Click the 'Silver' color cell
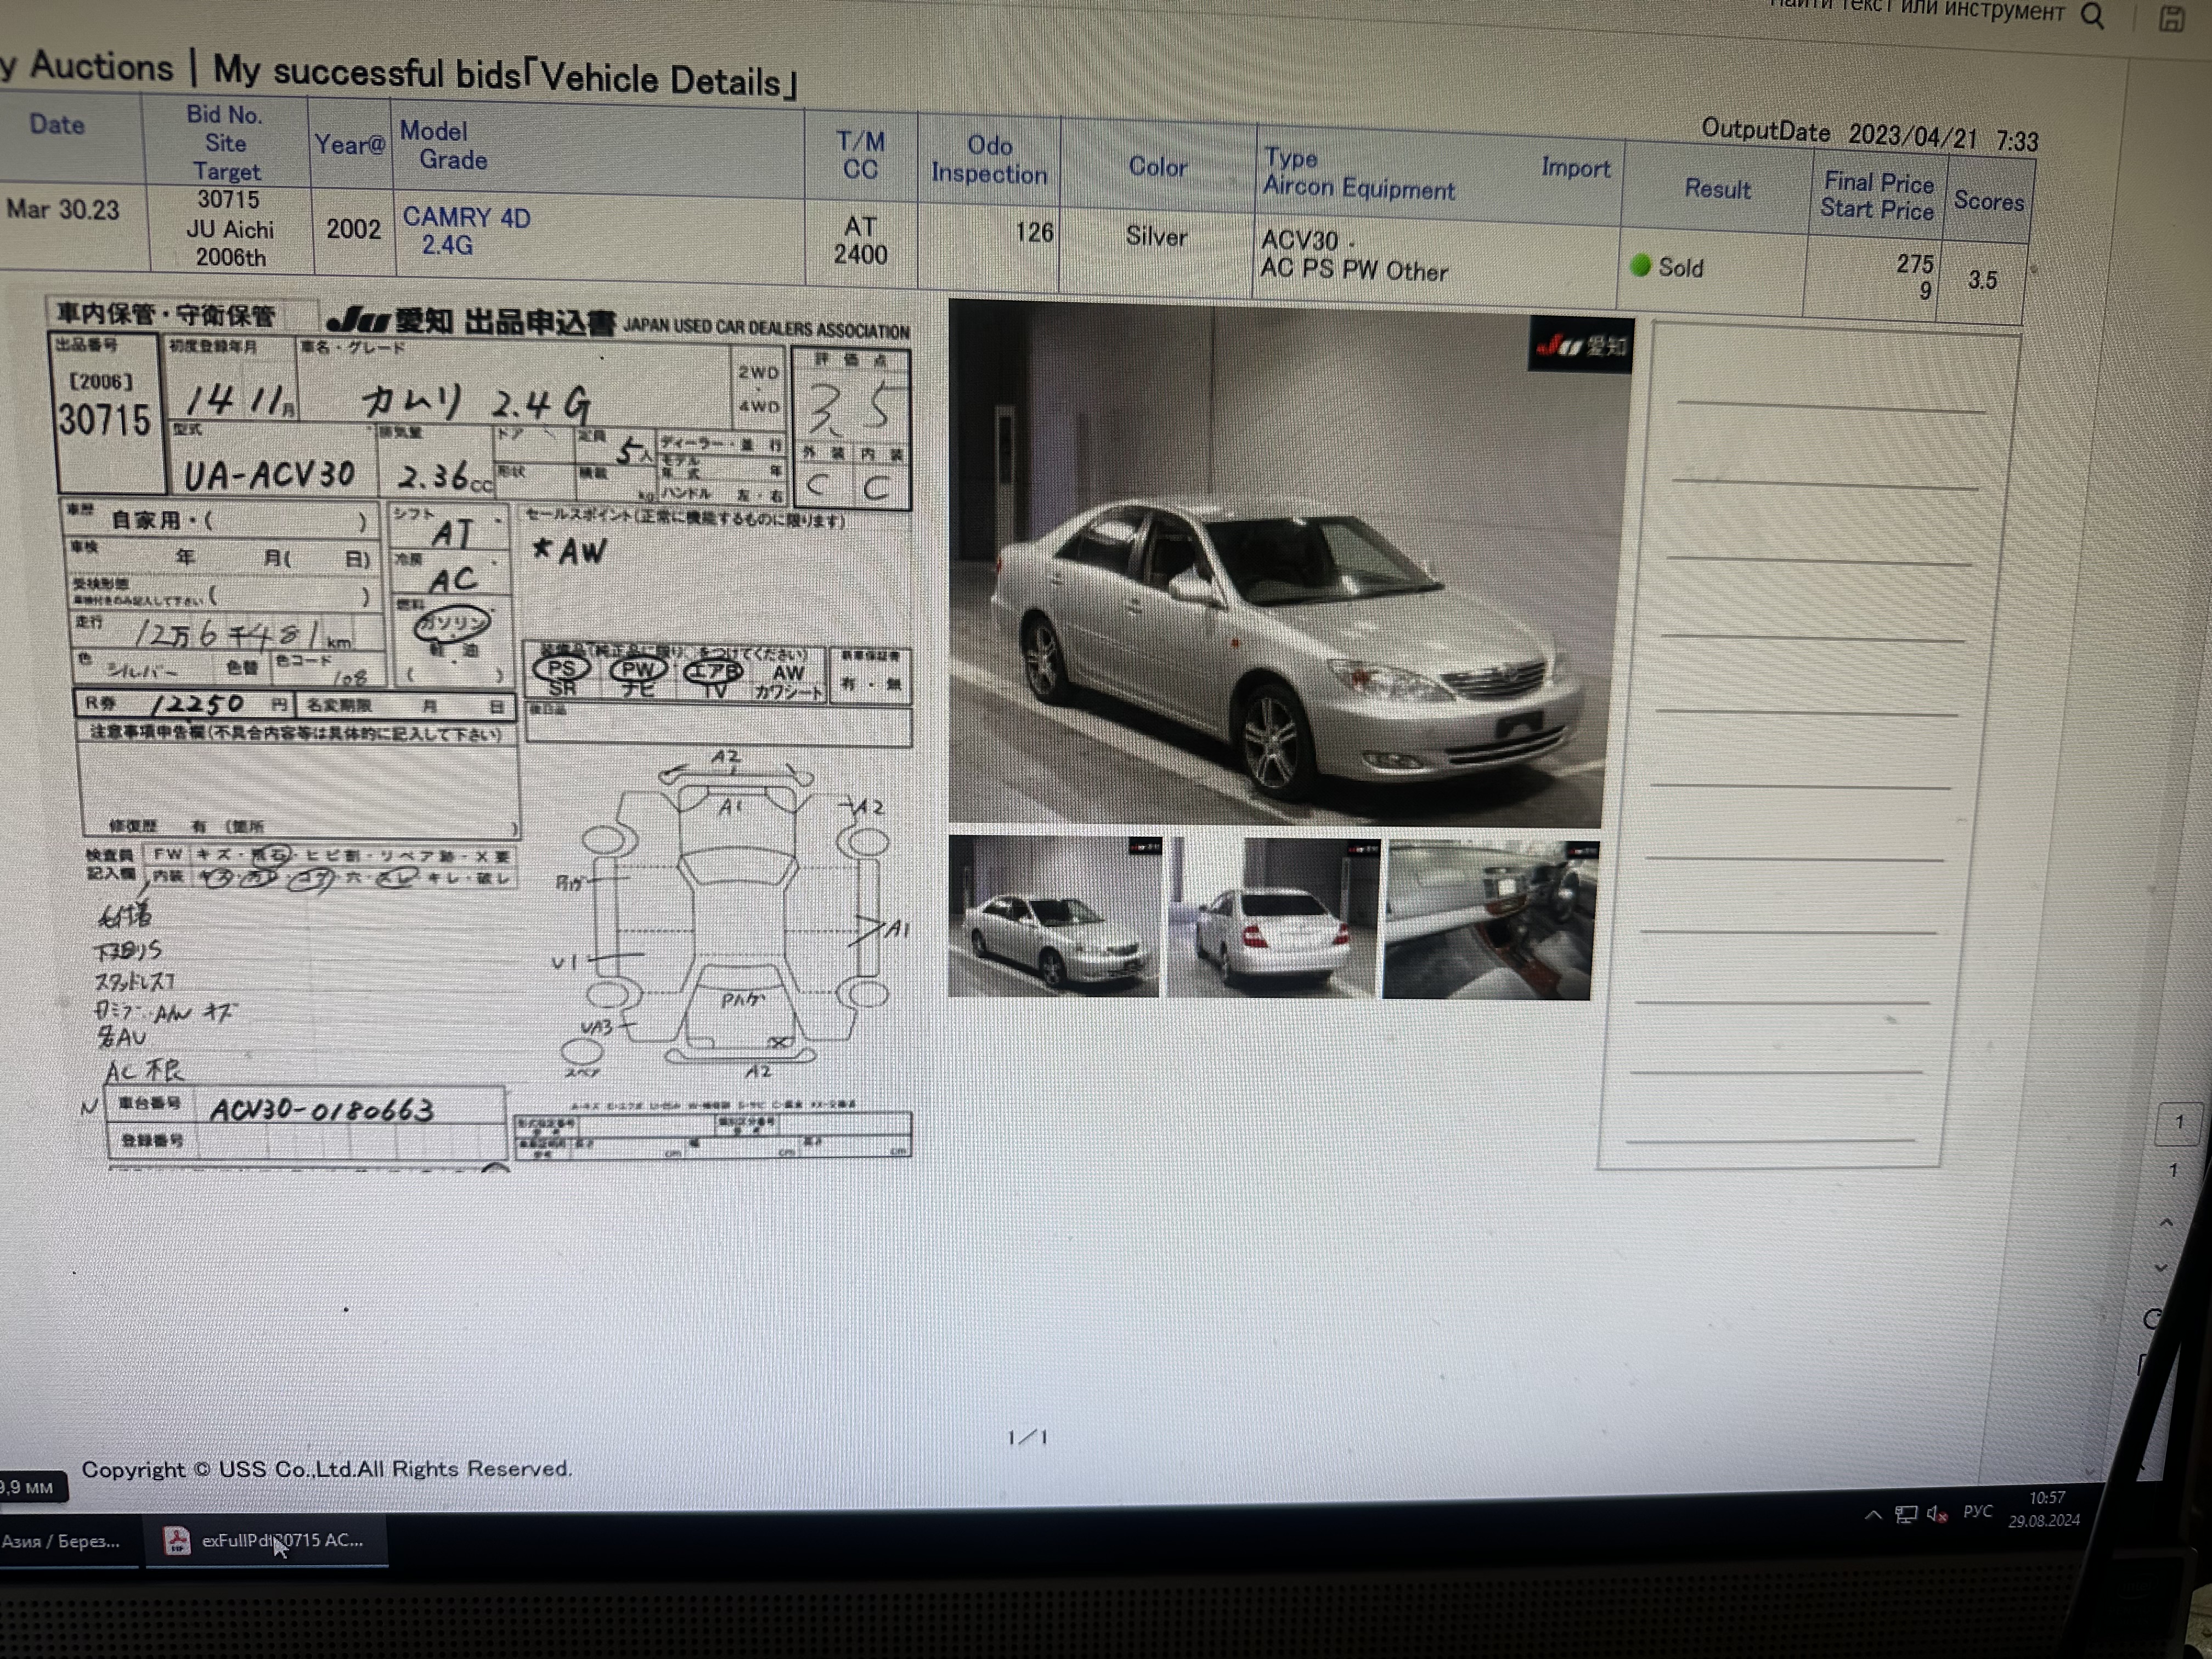The image size is (2212, 1659). coord(1156,237)
